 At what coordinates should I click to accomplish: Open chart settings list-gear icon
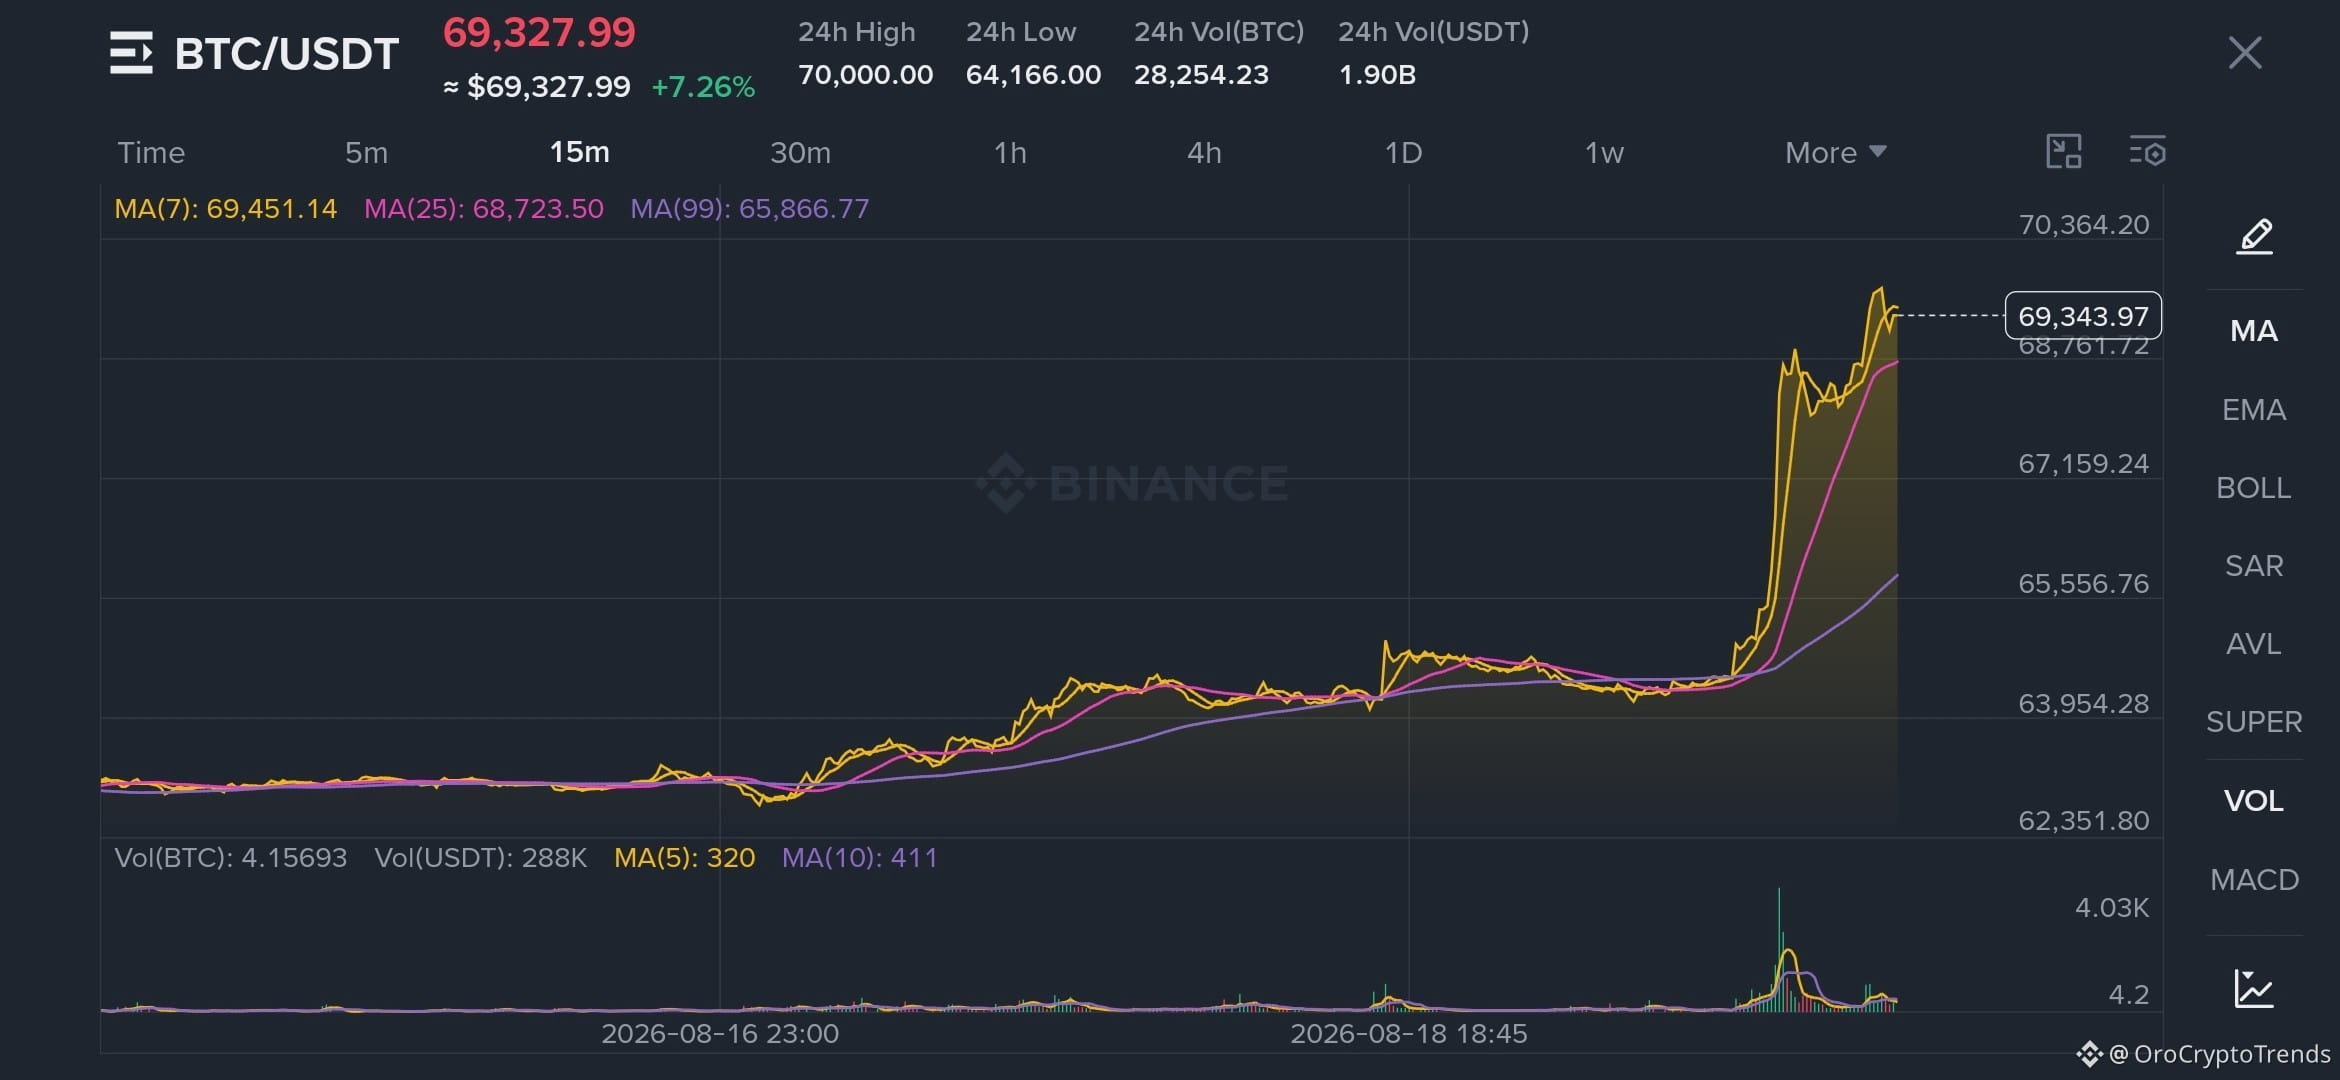point(2147,152)
